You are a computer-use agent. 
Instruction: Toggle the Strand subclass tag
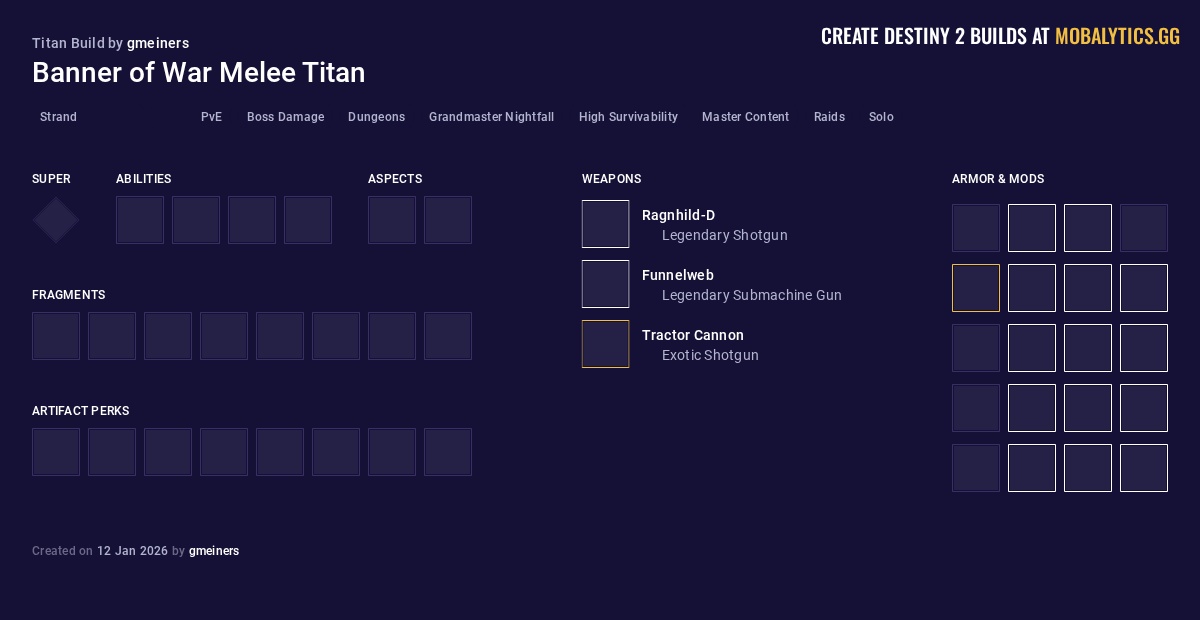click(x=58, y=117)
